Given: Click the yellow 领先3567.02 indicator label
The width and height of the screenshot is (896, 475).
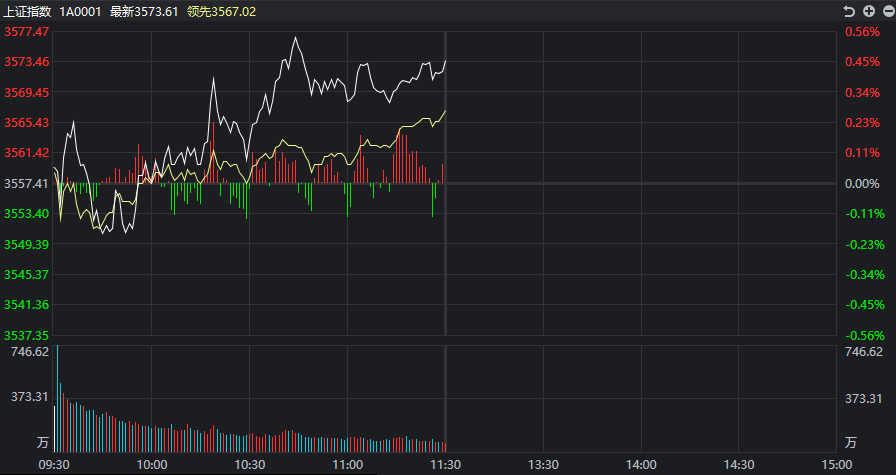Looking at the screenshot, I should click(x=222, y=11).
